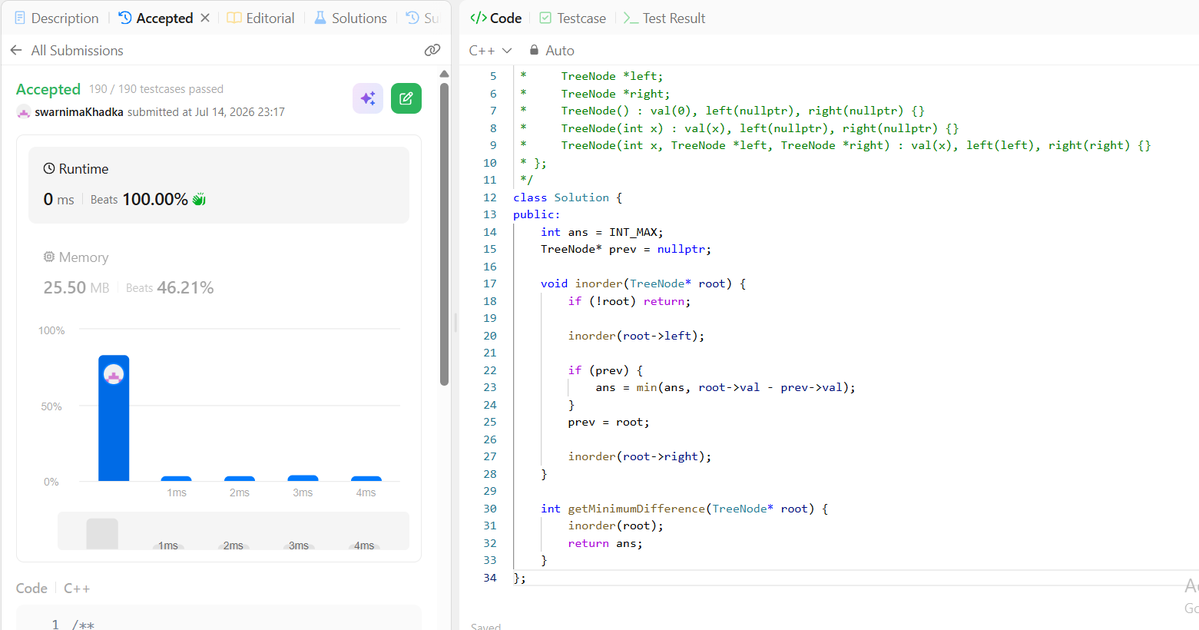Click the gray range selector handle below chart
The height and width of the screenshot is (630, 1199).
point(102,534)
